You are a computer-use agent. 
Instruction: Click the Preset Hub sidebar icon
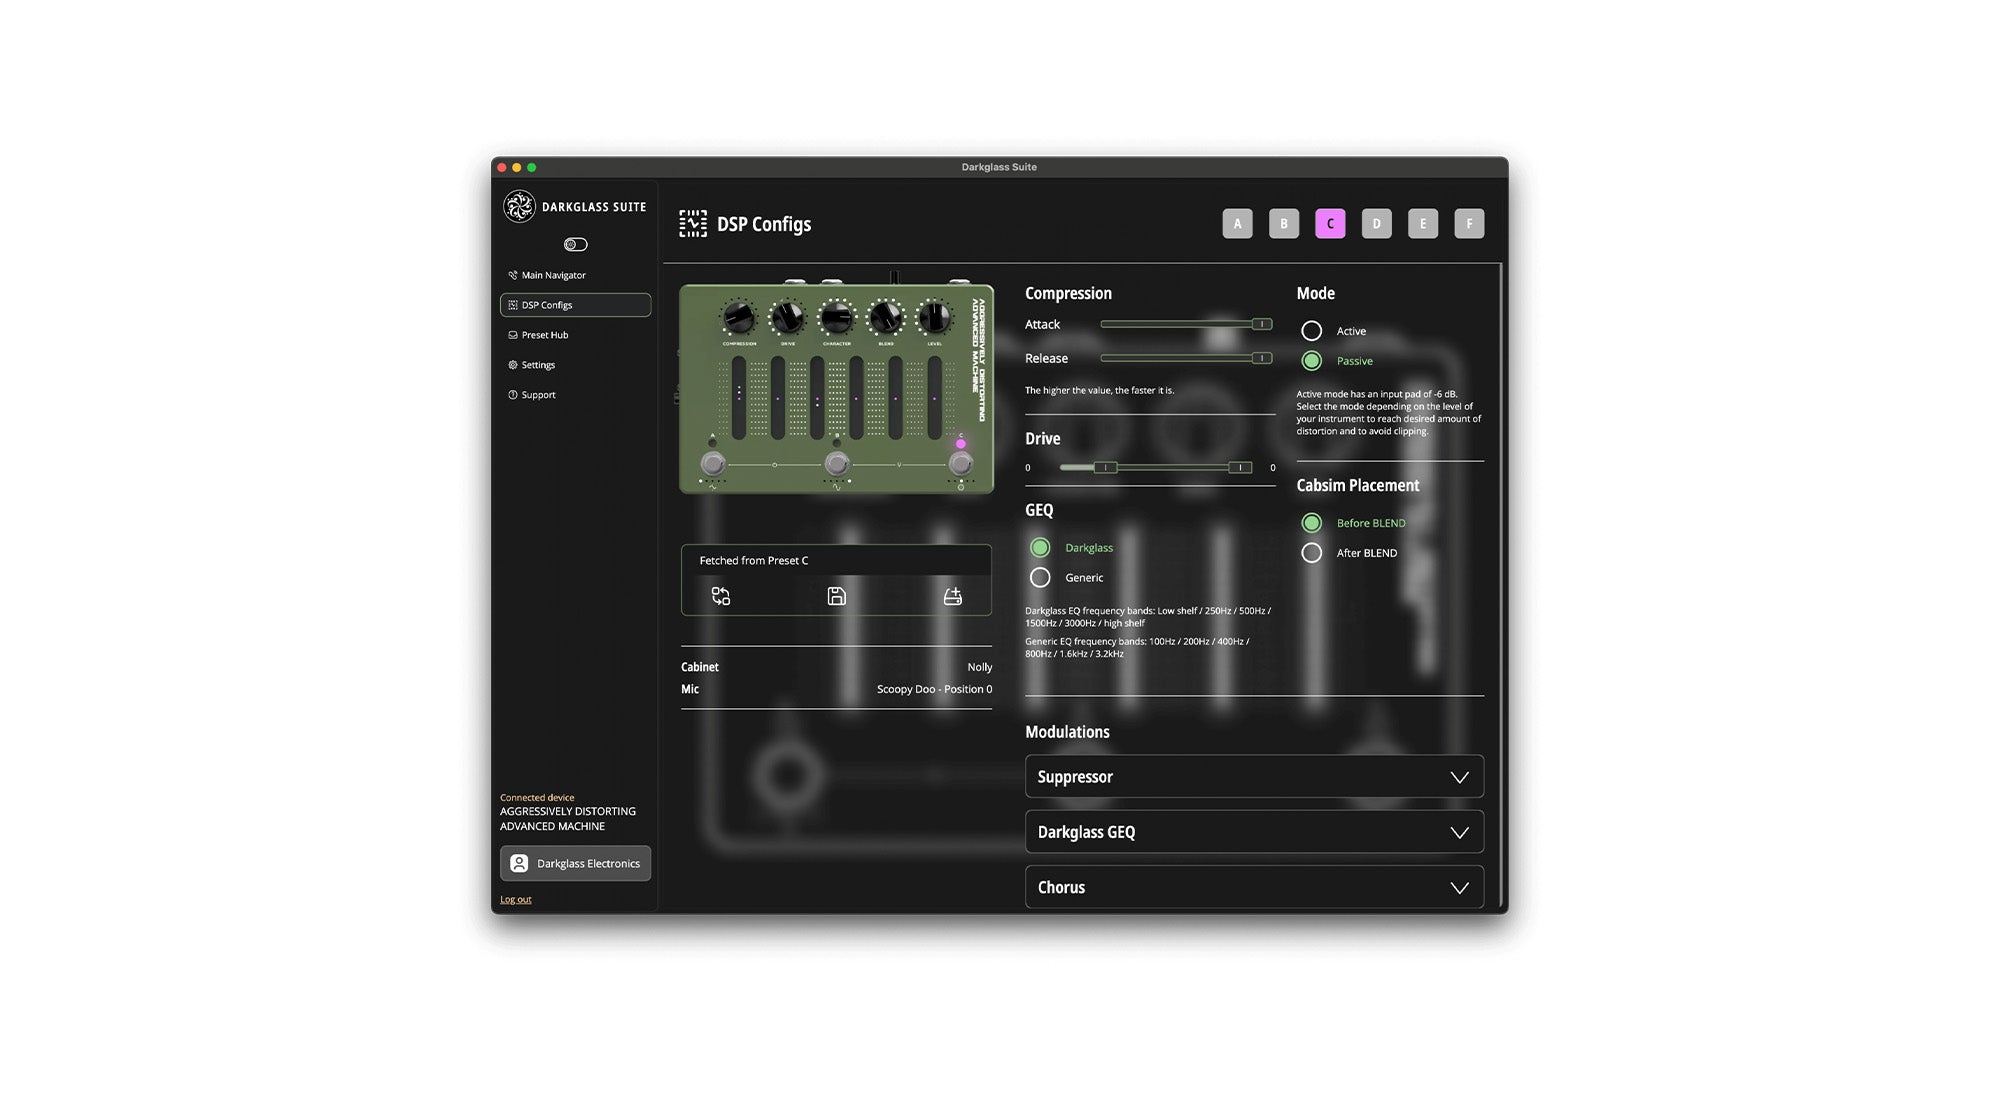513,335
